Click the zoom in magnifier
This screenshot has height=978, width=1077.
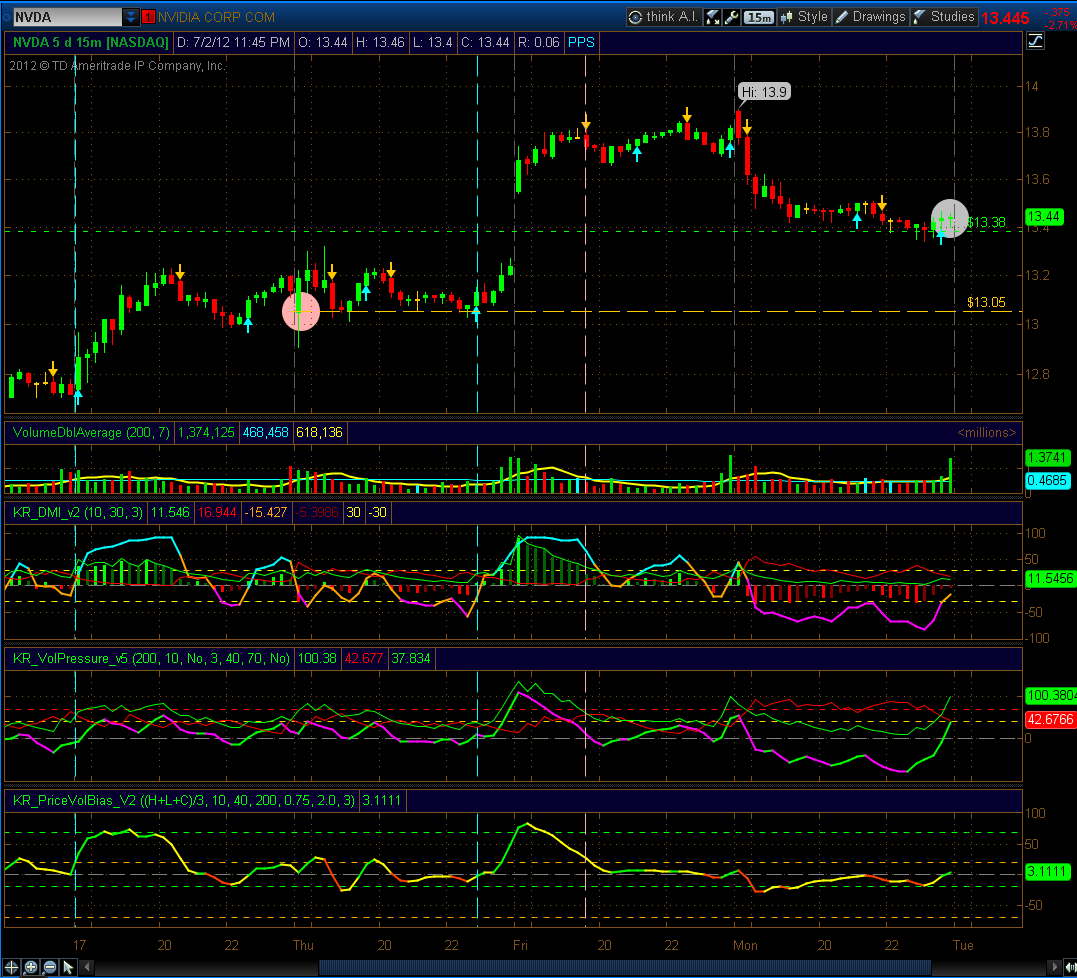click(31, 968)
